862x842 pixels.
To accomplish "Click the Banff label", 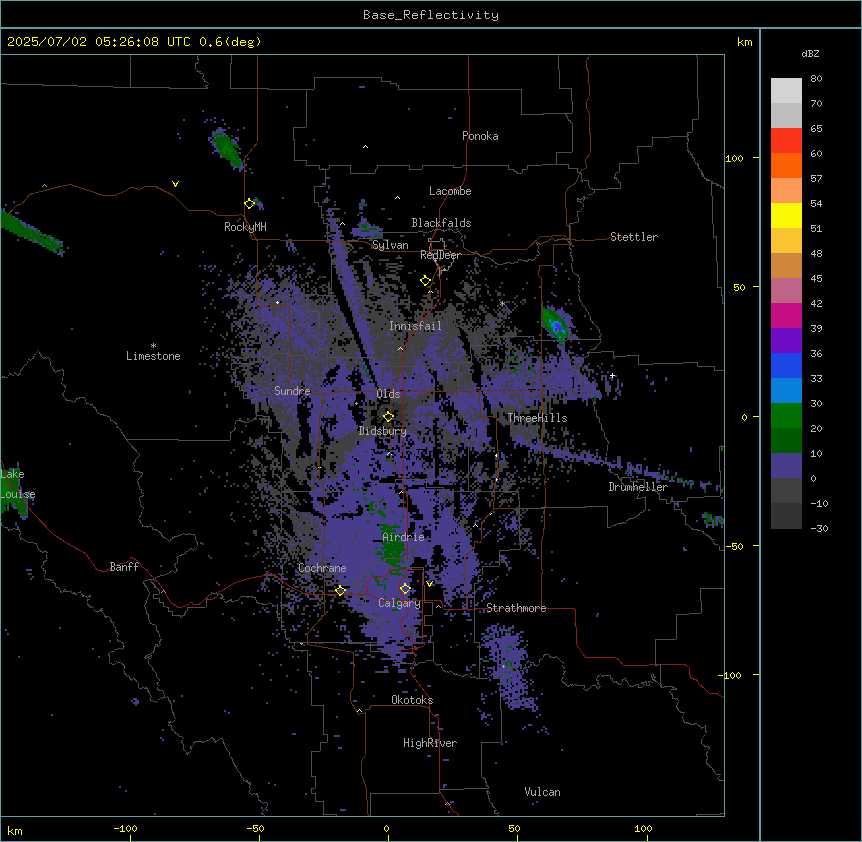I will pyautogui.click(x=124, y=567).
